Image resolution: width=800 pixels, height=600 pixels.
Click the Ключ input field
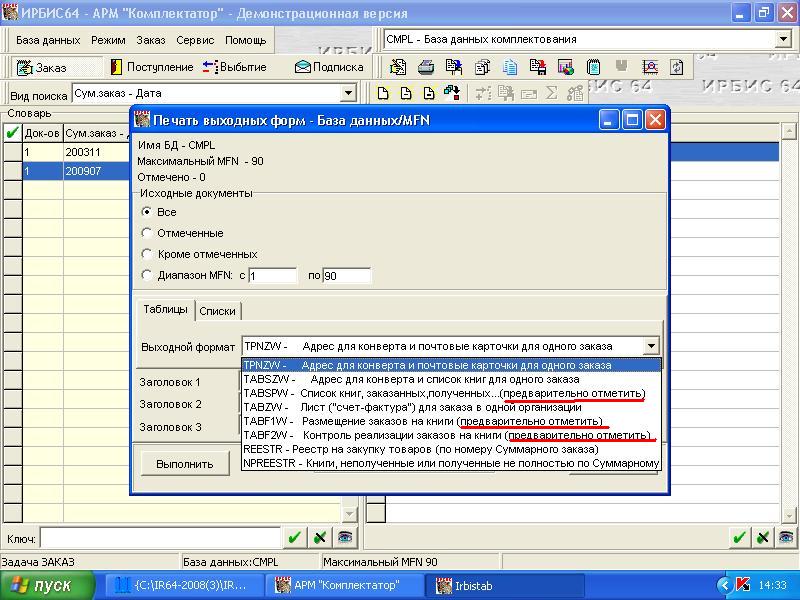(160, 538)
